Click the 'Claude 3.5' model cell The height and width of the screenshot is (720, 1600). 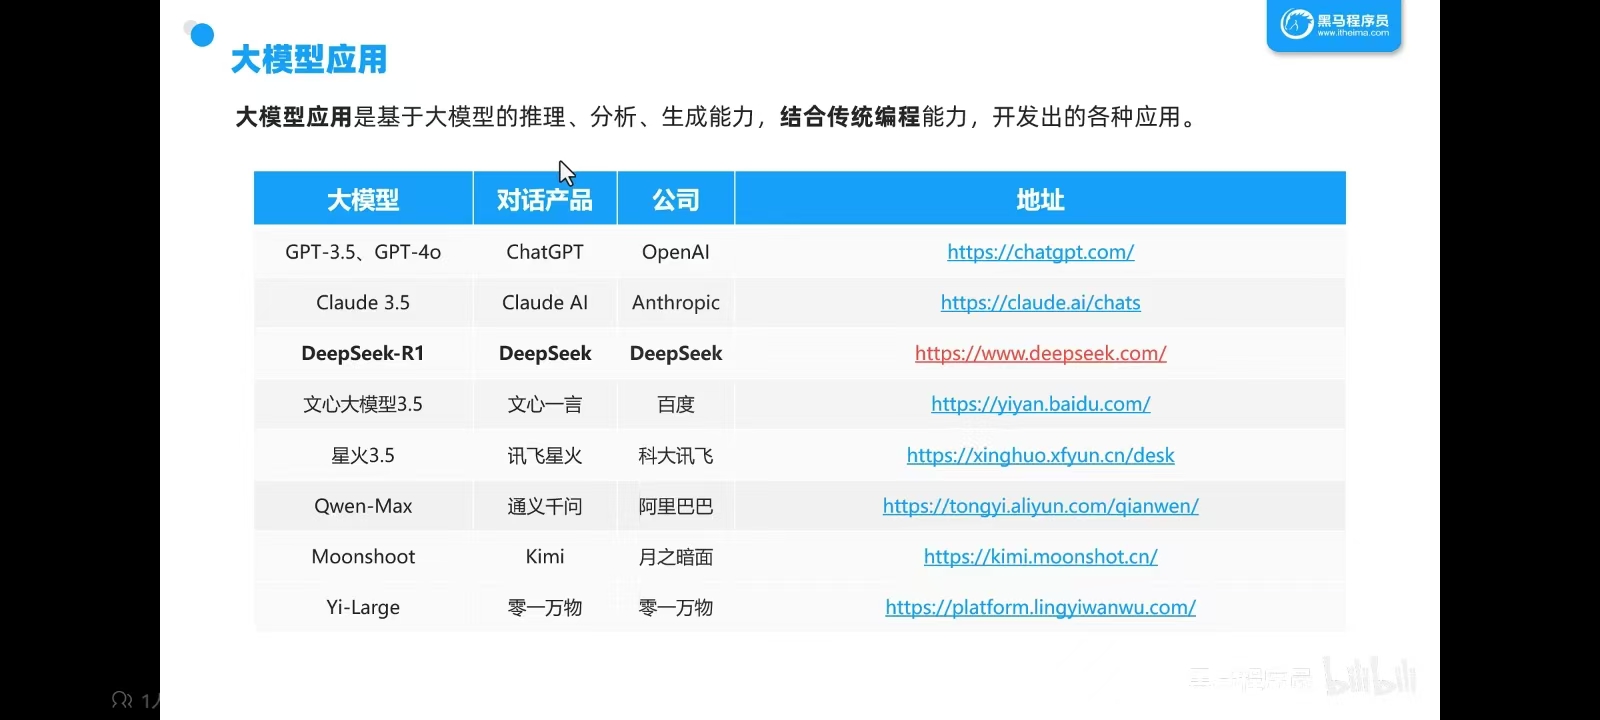[x=363, y=302]
